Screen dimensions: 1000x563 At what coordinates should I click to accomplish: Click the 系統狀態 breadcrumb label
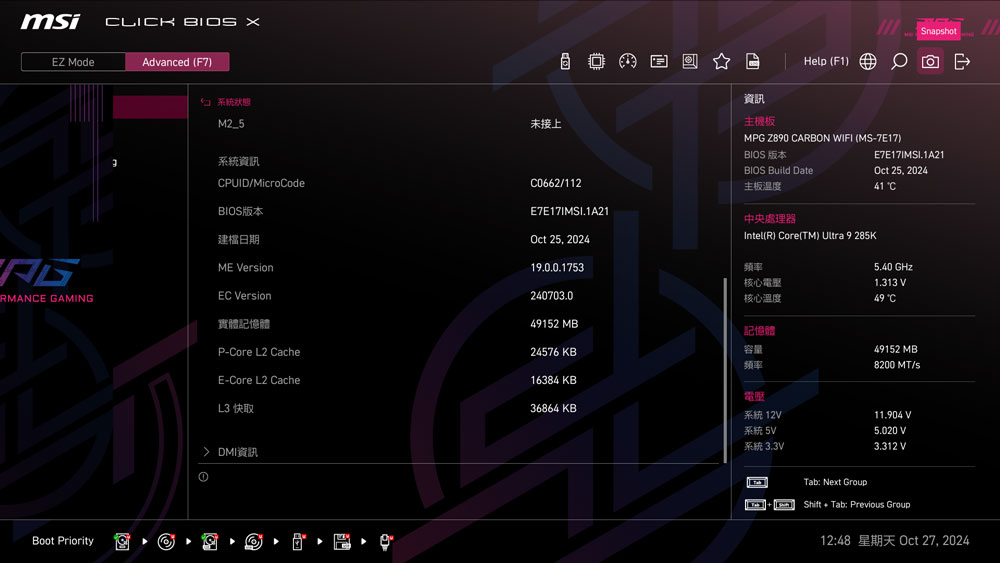pos(234,102)
